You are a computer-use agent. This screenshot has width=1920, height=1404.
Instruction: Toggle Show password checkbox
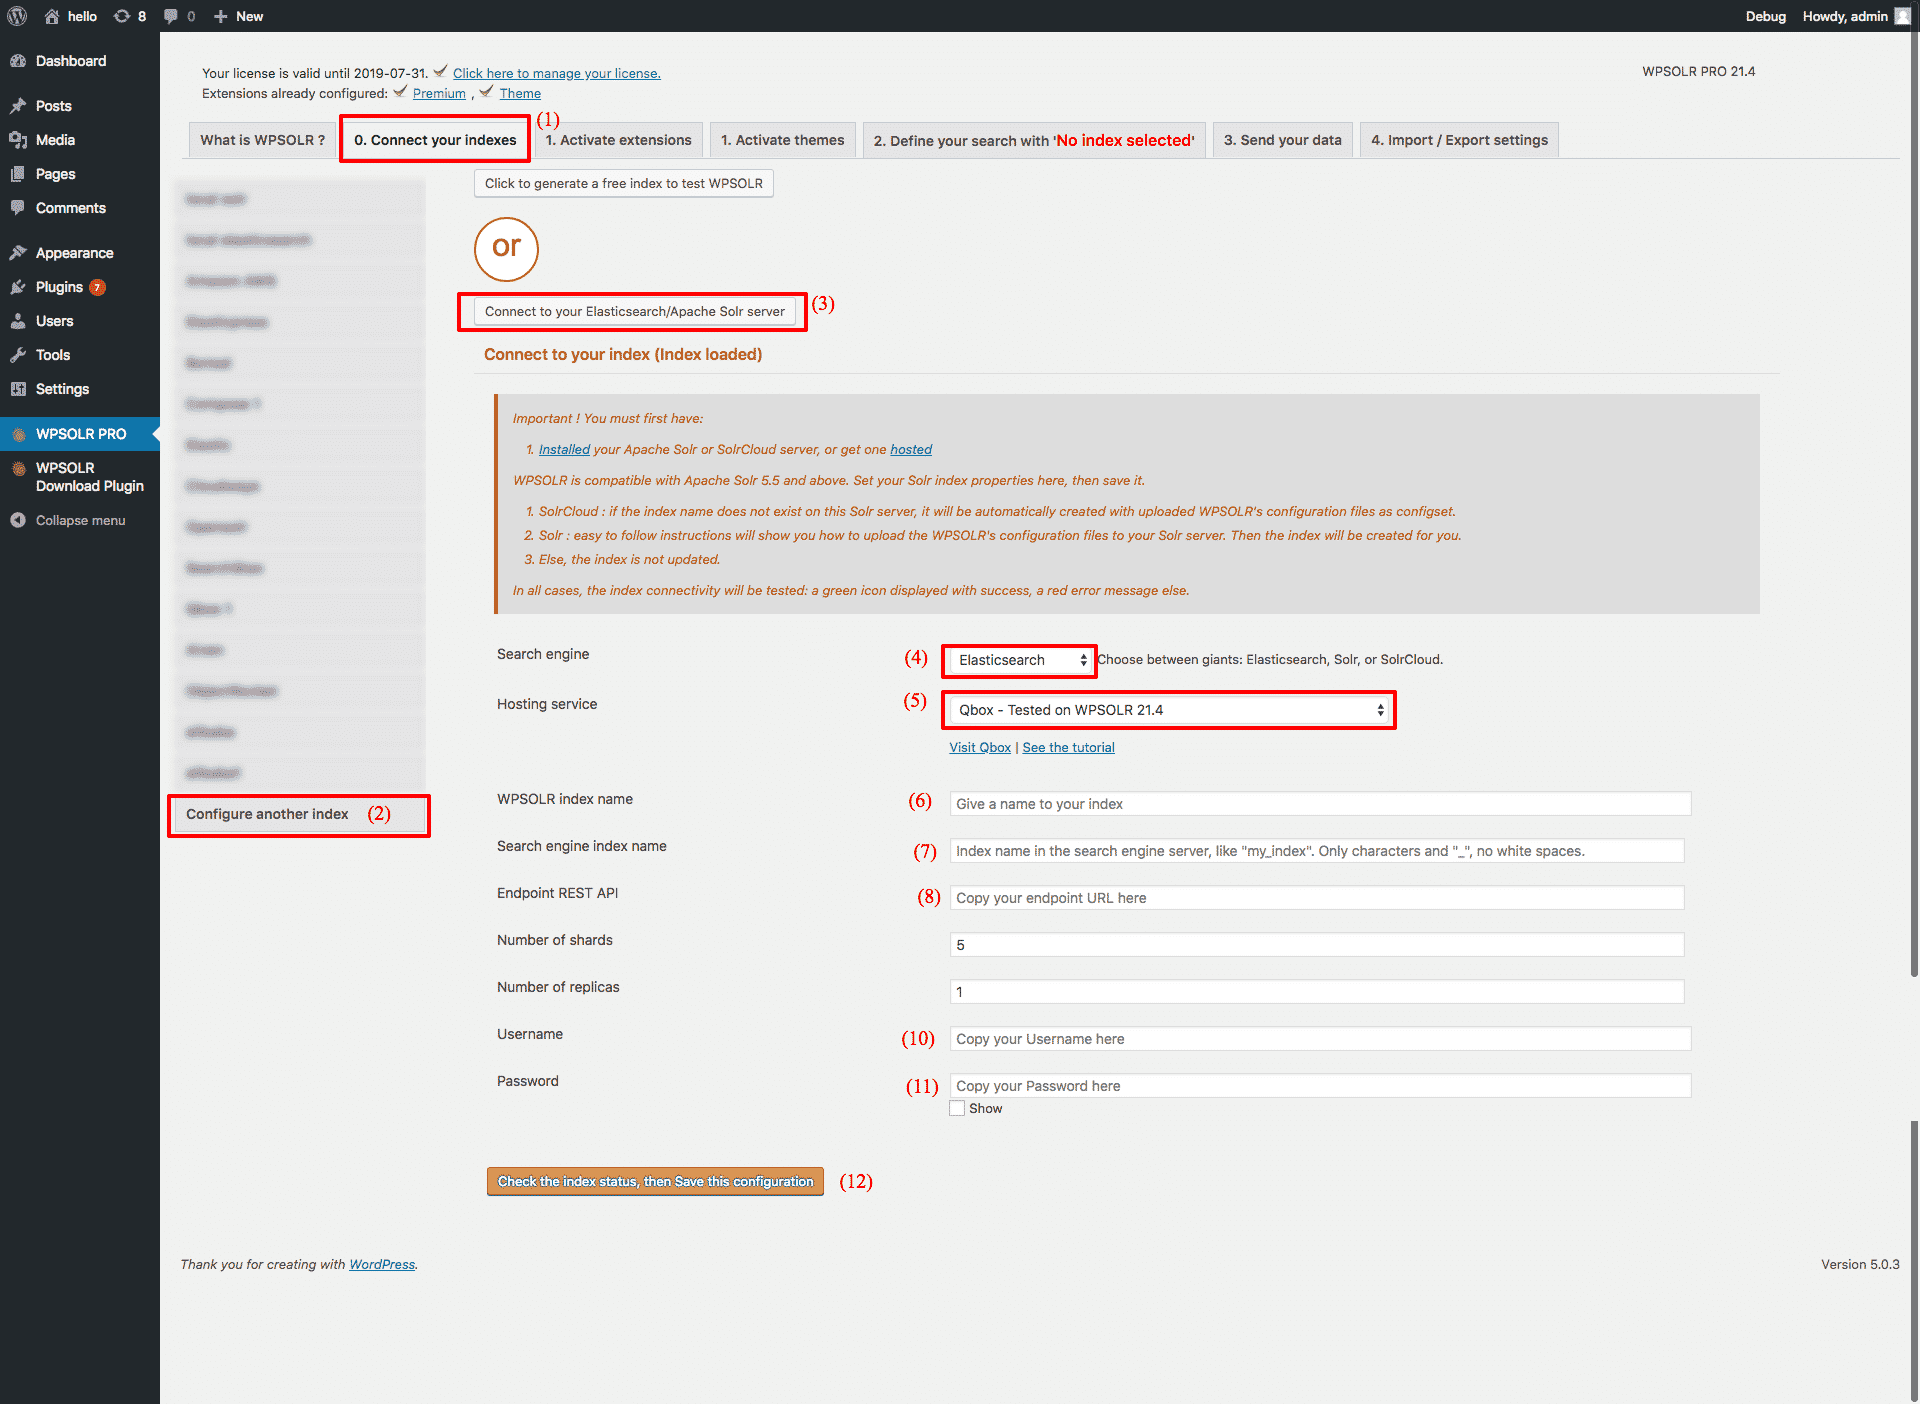coord(954,1109)
